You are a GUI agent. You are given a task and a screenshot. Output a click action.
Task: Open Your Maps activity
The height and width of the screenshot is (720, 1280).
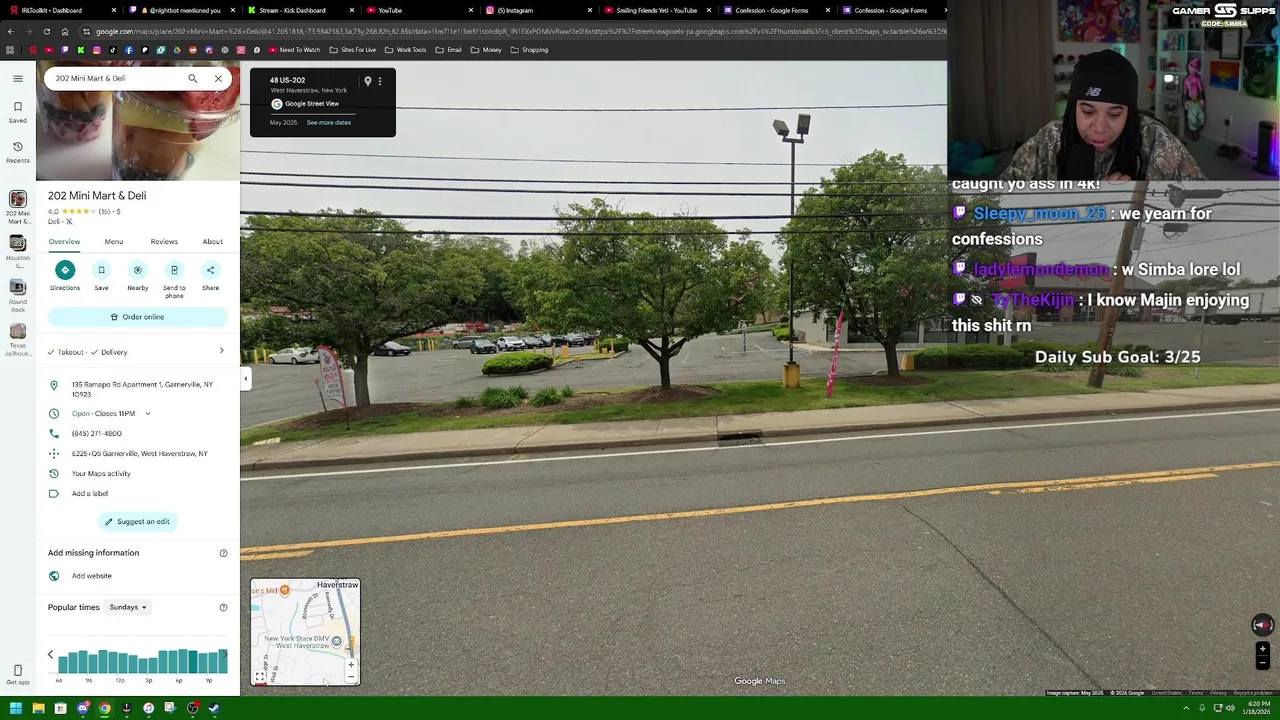pyautogui.click(x=101, y=473)
